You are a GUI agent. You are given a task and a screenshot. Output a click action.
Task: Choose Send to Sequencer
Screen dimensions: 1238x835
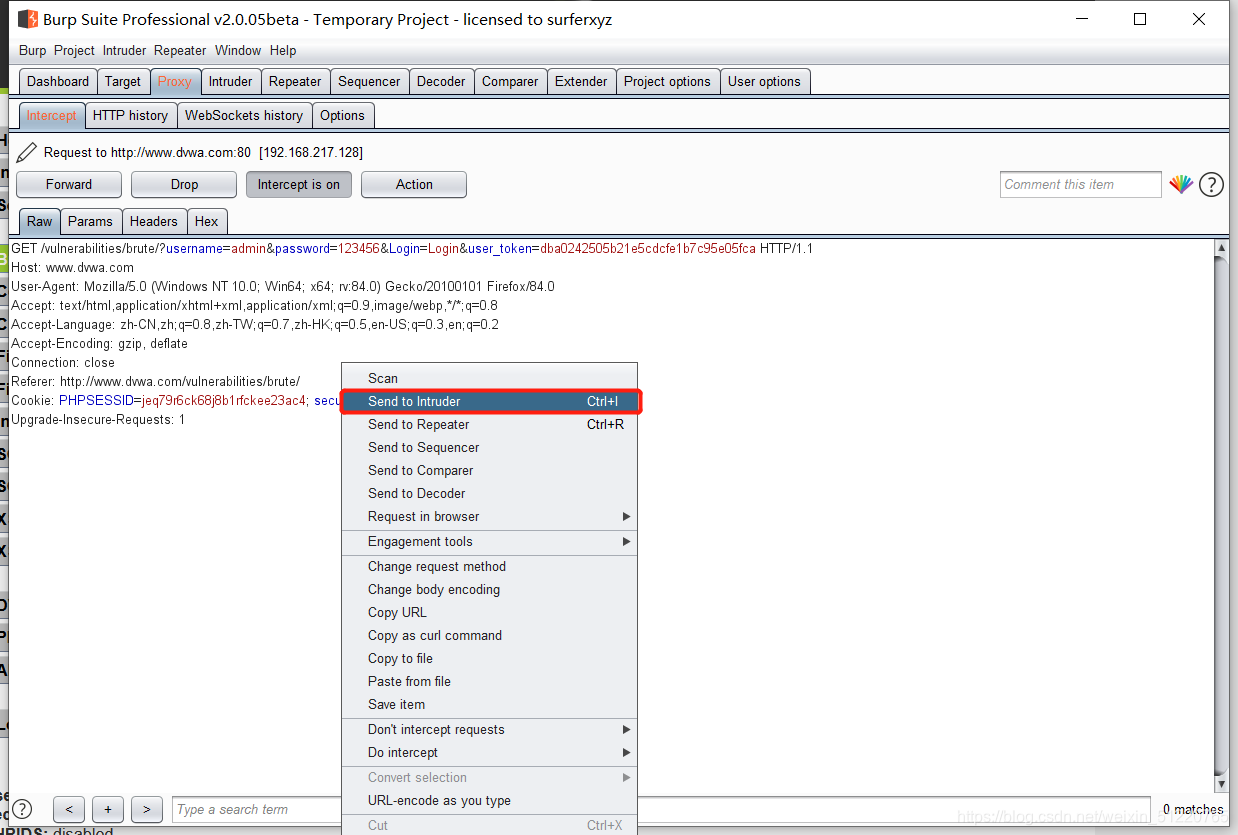tap(489, 447)
